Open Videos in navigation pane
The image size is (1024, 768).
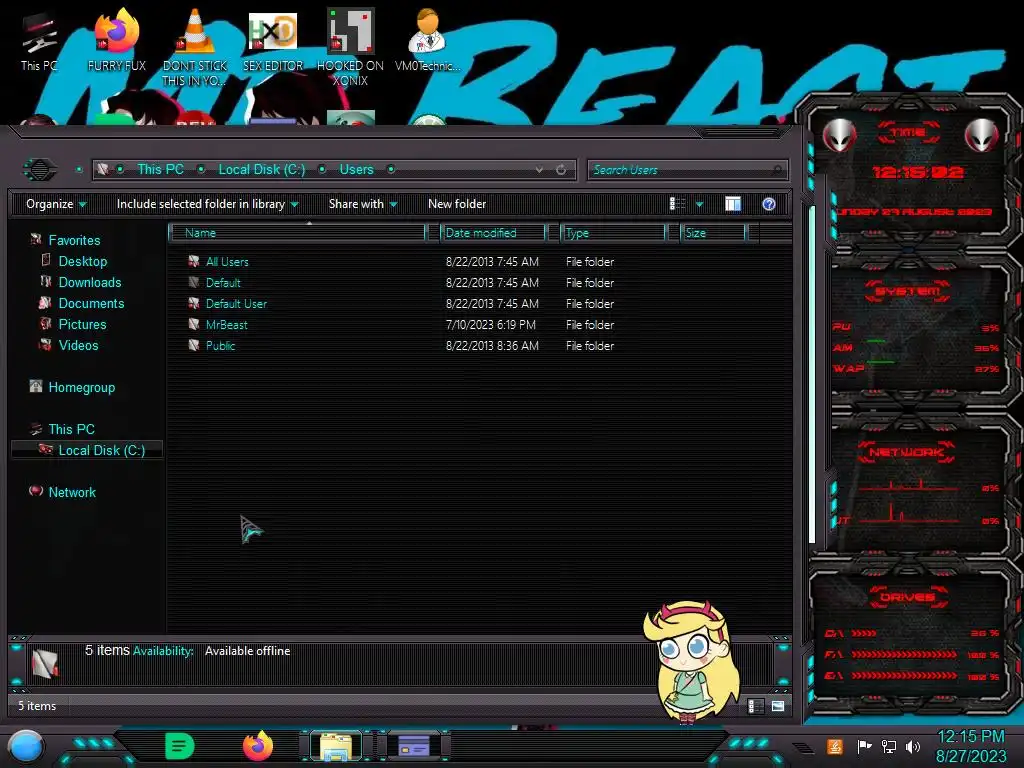coord(78,345)
